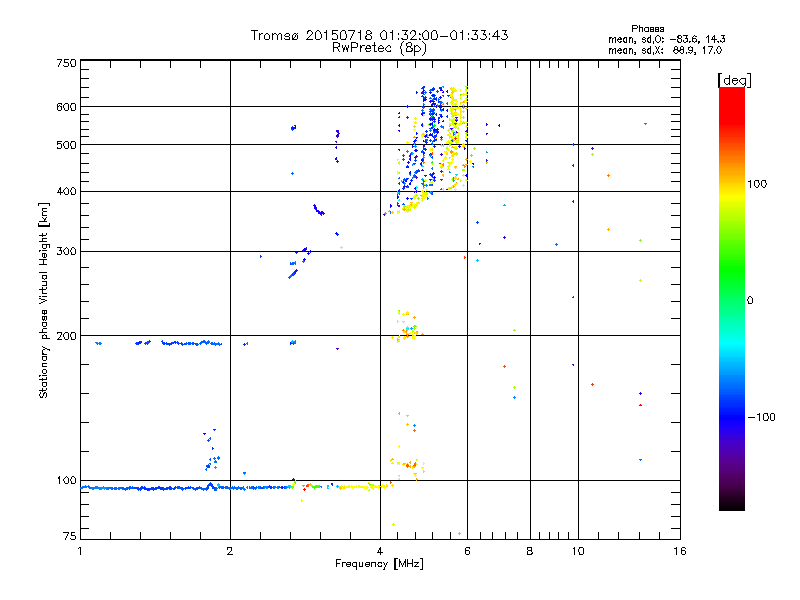Screen dimensions: 800x600
Task: Click the subtitle 'RwPretec (8p)'
Action: tap(379, 48)
